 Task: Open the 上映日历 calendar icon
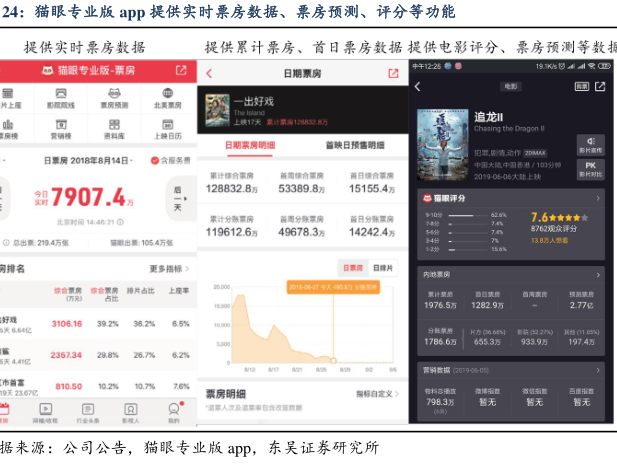pos(168,125)
